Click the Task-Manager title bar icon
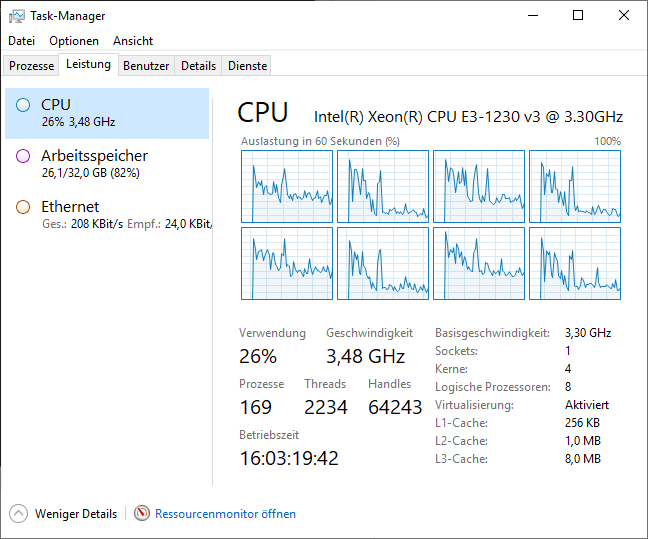 pyautogui.click(x=17, y=16)
